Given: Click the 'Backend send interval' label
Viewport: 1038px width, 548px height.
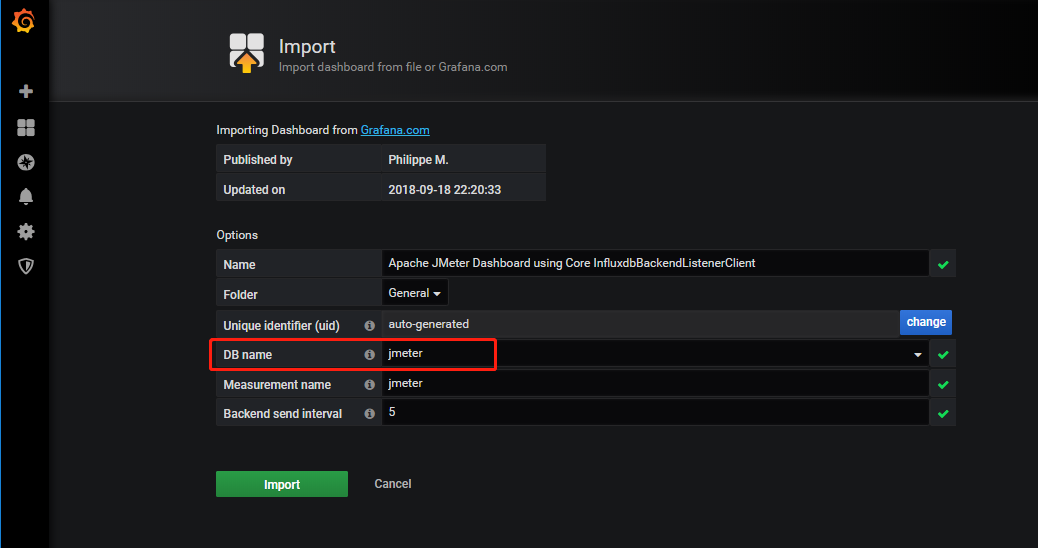Looking at the screenshot, I should click(283, 414).
